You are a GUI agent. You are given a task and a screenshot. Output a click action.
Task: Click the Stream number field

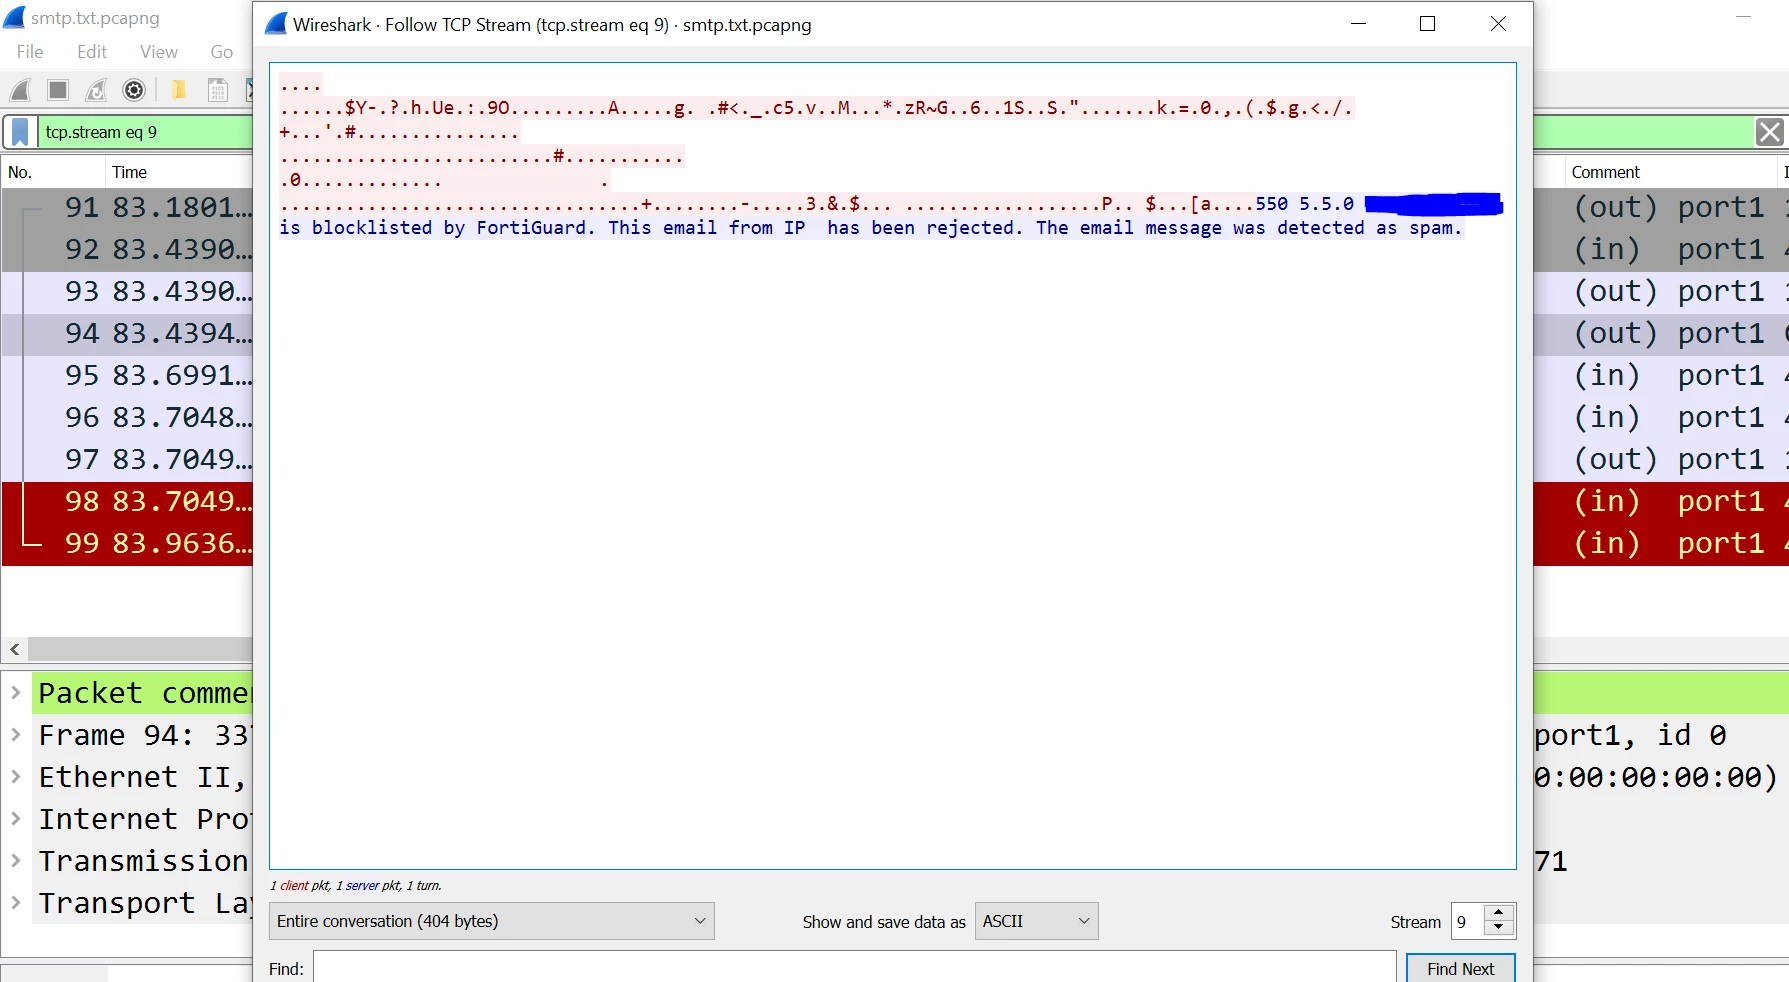click(x=1468, y=921)
